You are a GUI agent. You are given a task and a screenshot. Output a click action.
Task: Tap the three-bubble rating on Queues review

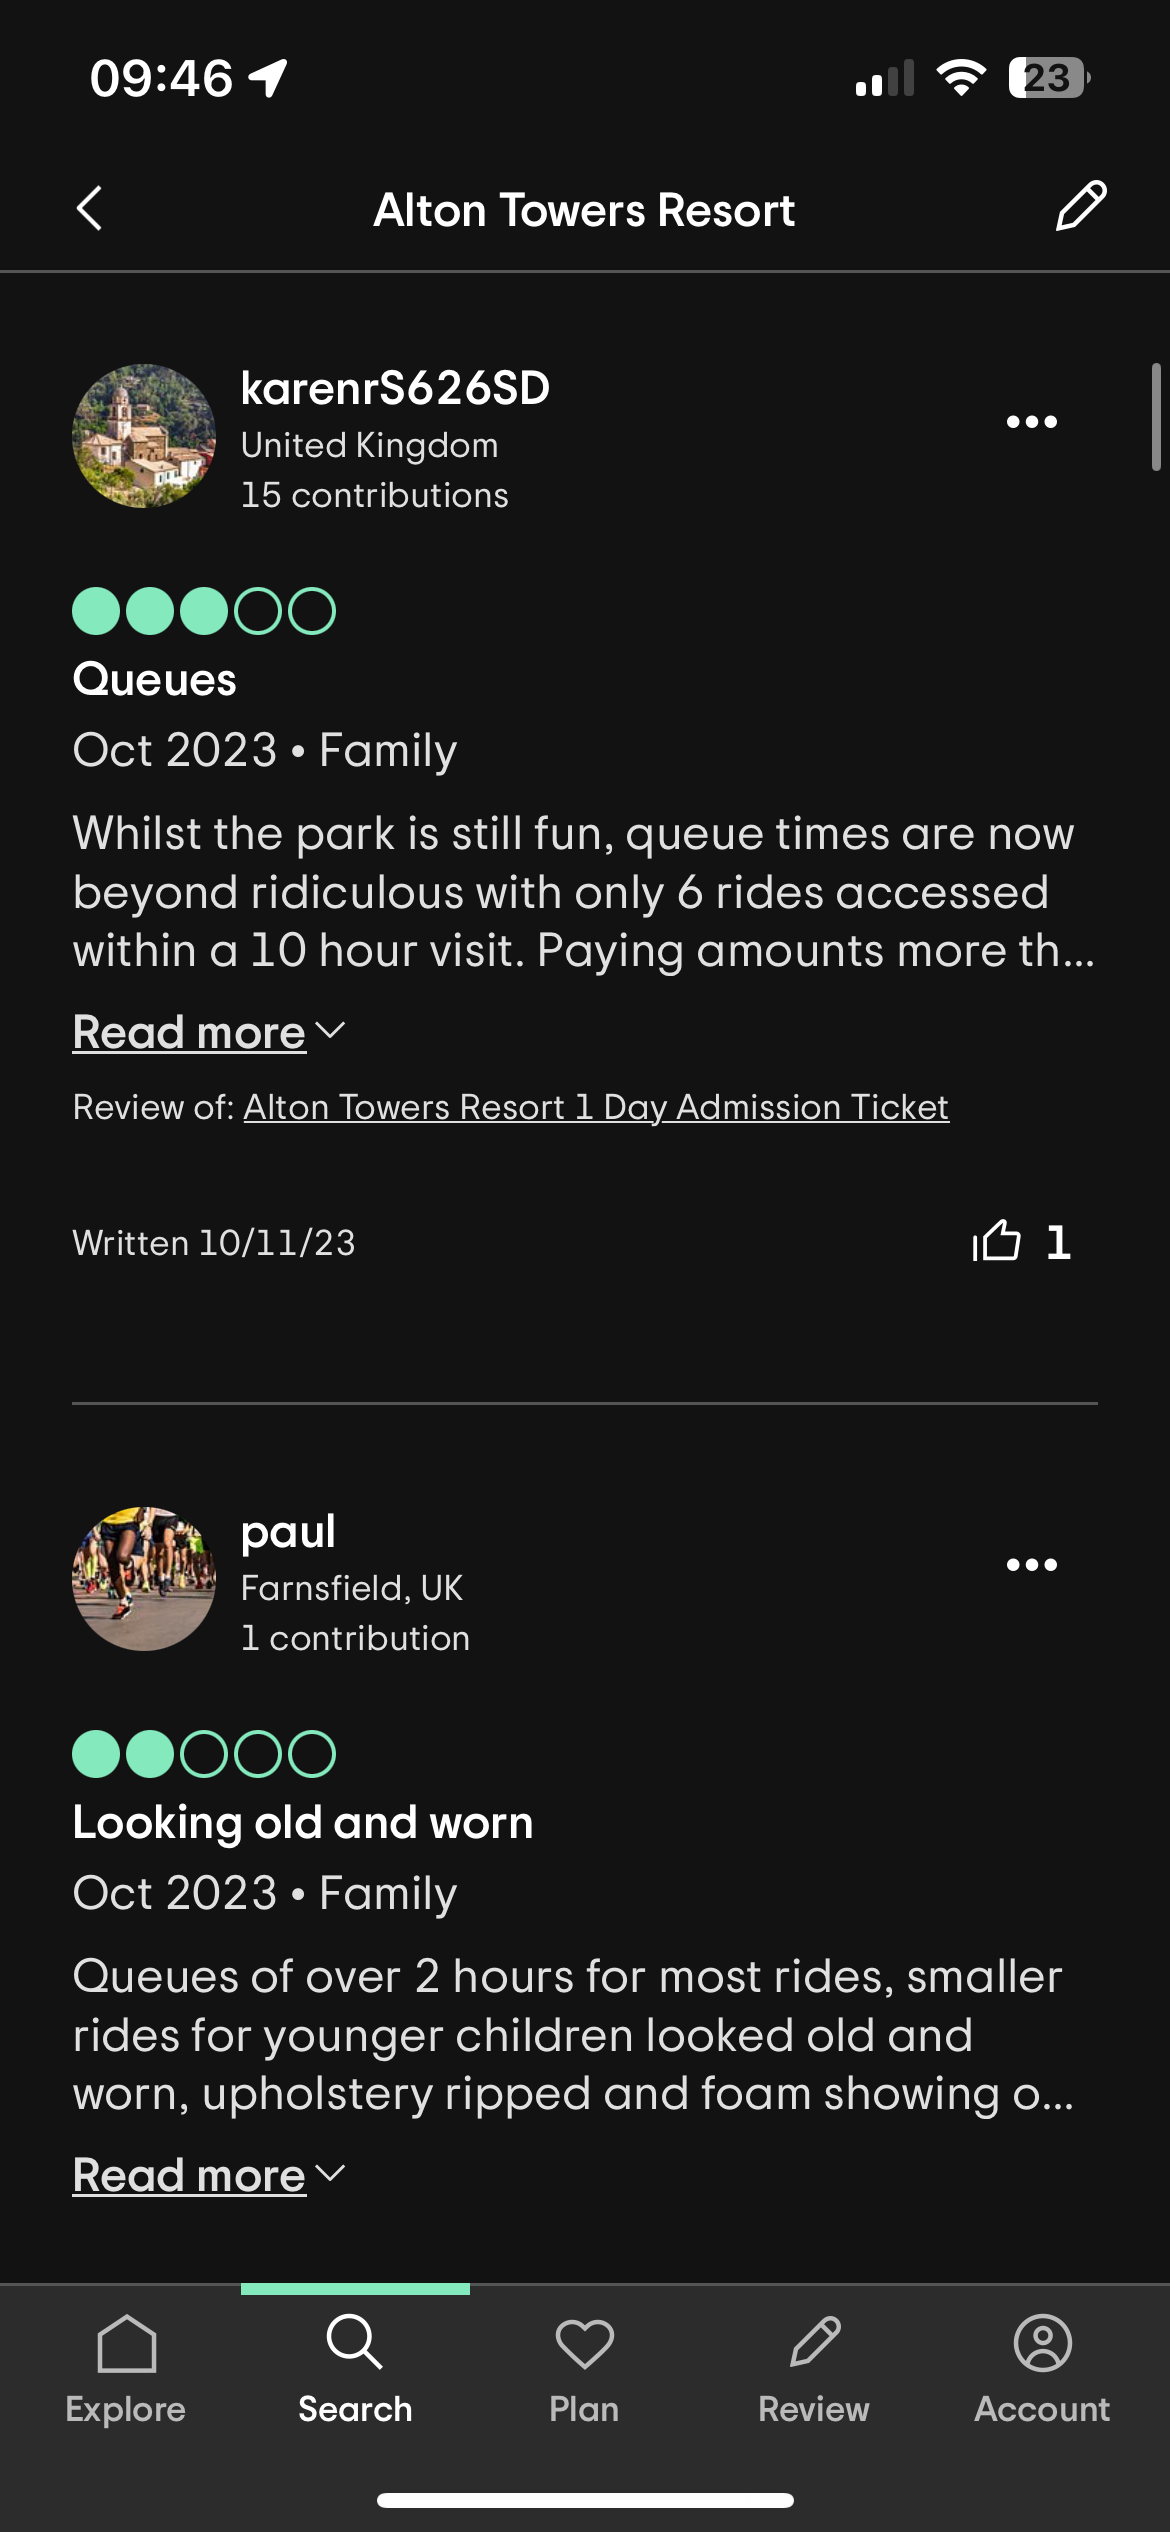(204, 611)
